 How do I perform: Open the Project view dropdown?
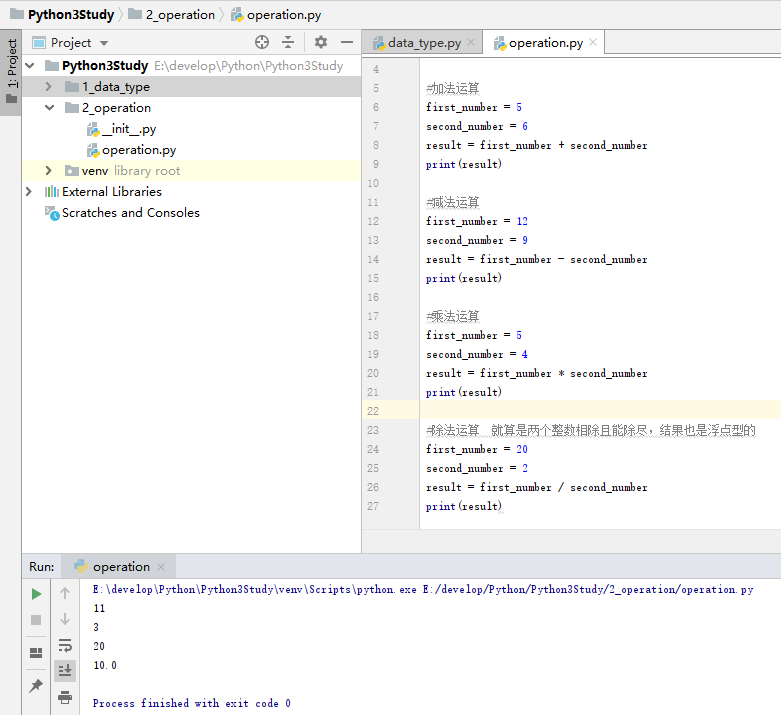tap(104, 43)
